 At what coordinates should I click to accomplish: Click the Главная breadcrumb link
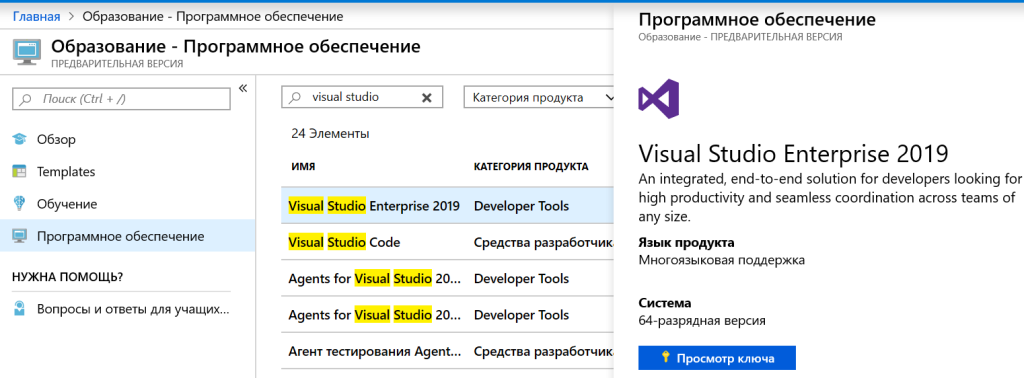click(37, 16)
